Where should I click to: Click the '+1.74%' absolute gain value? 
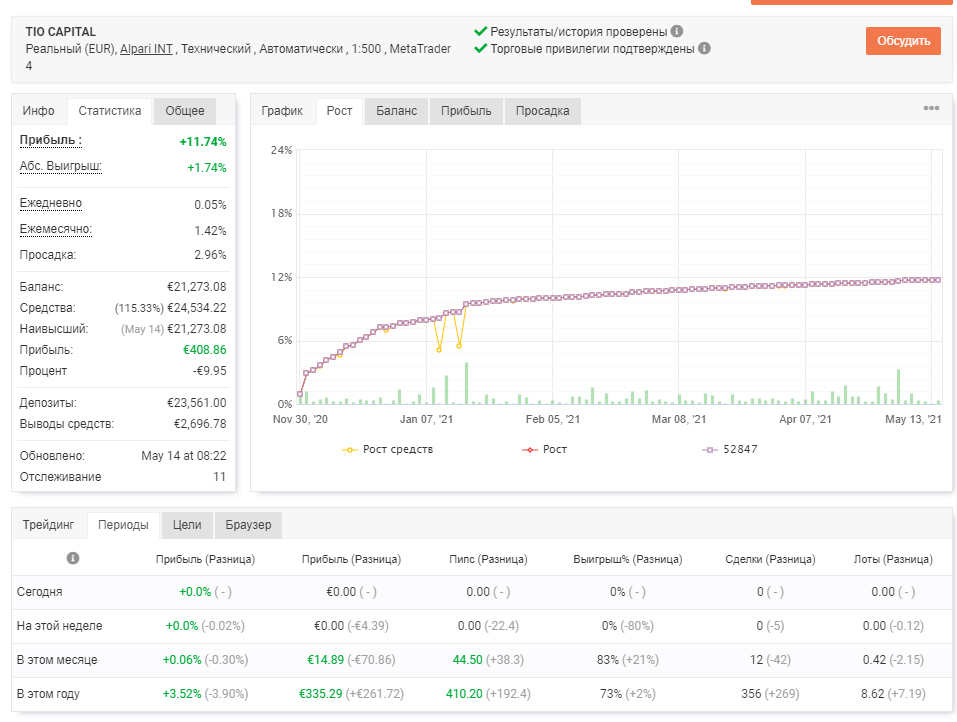207,168
